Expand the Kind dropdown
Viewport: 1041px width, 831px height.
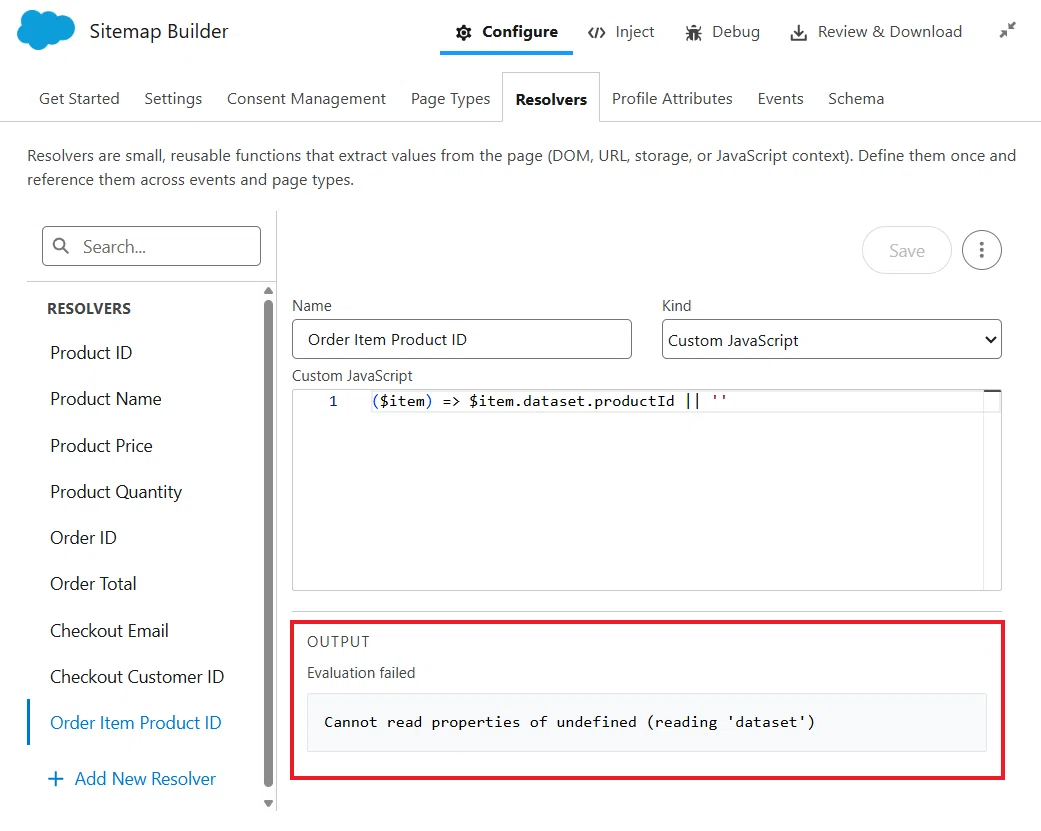831,340
